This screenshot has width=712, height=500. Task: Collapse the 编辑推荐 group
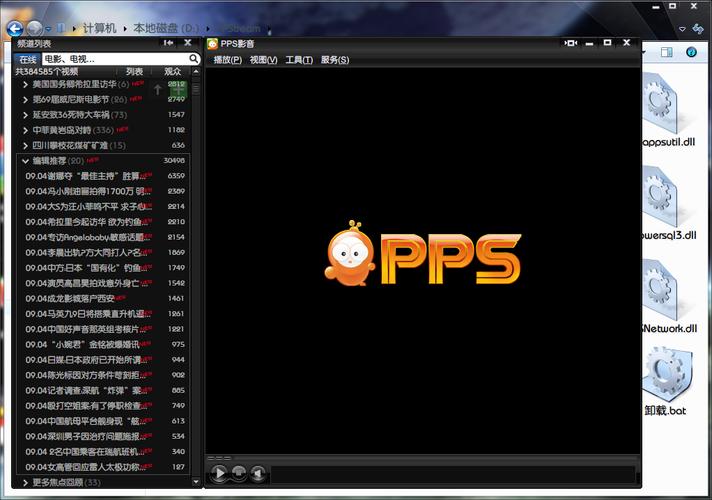[x=25, y=161]
